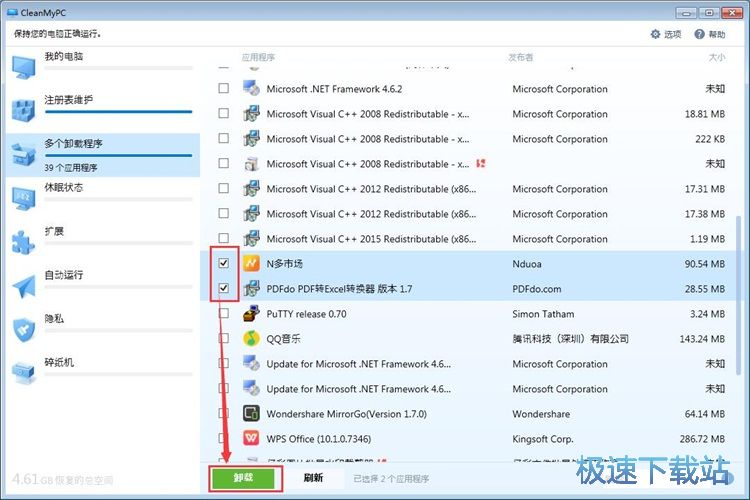The image size is (750, 500).
Task: Uncheck the PDFdo PDF转Excel转换器 checkbox
Action: pos(223,288)
